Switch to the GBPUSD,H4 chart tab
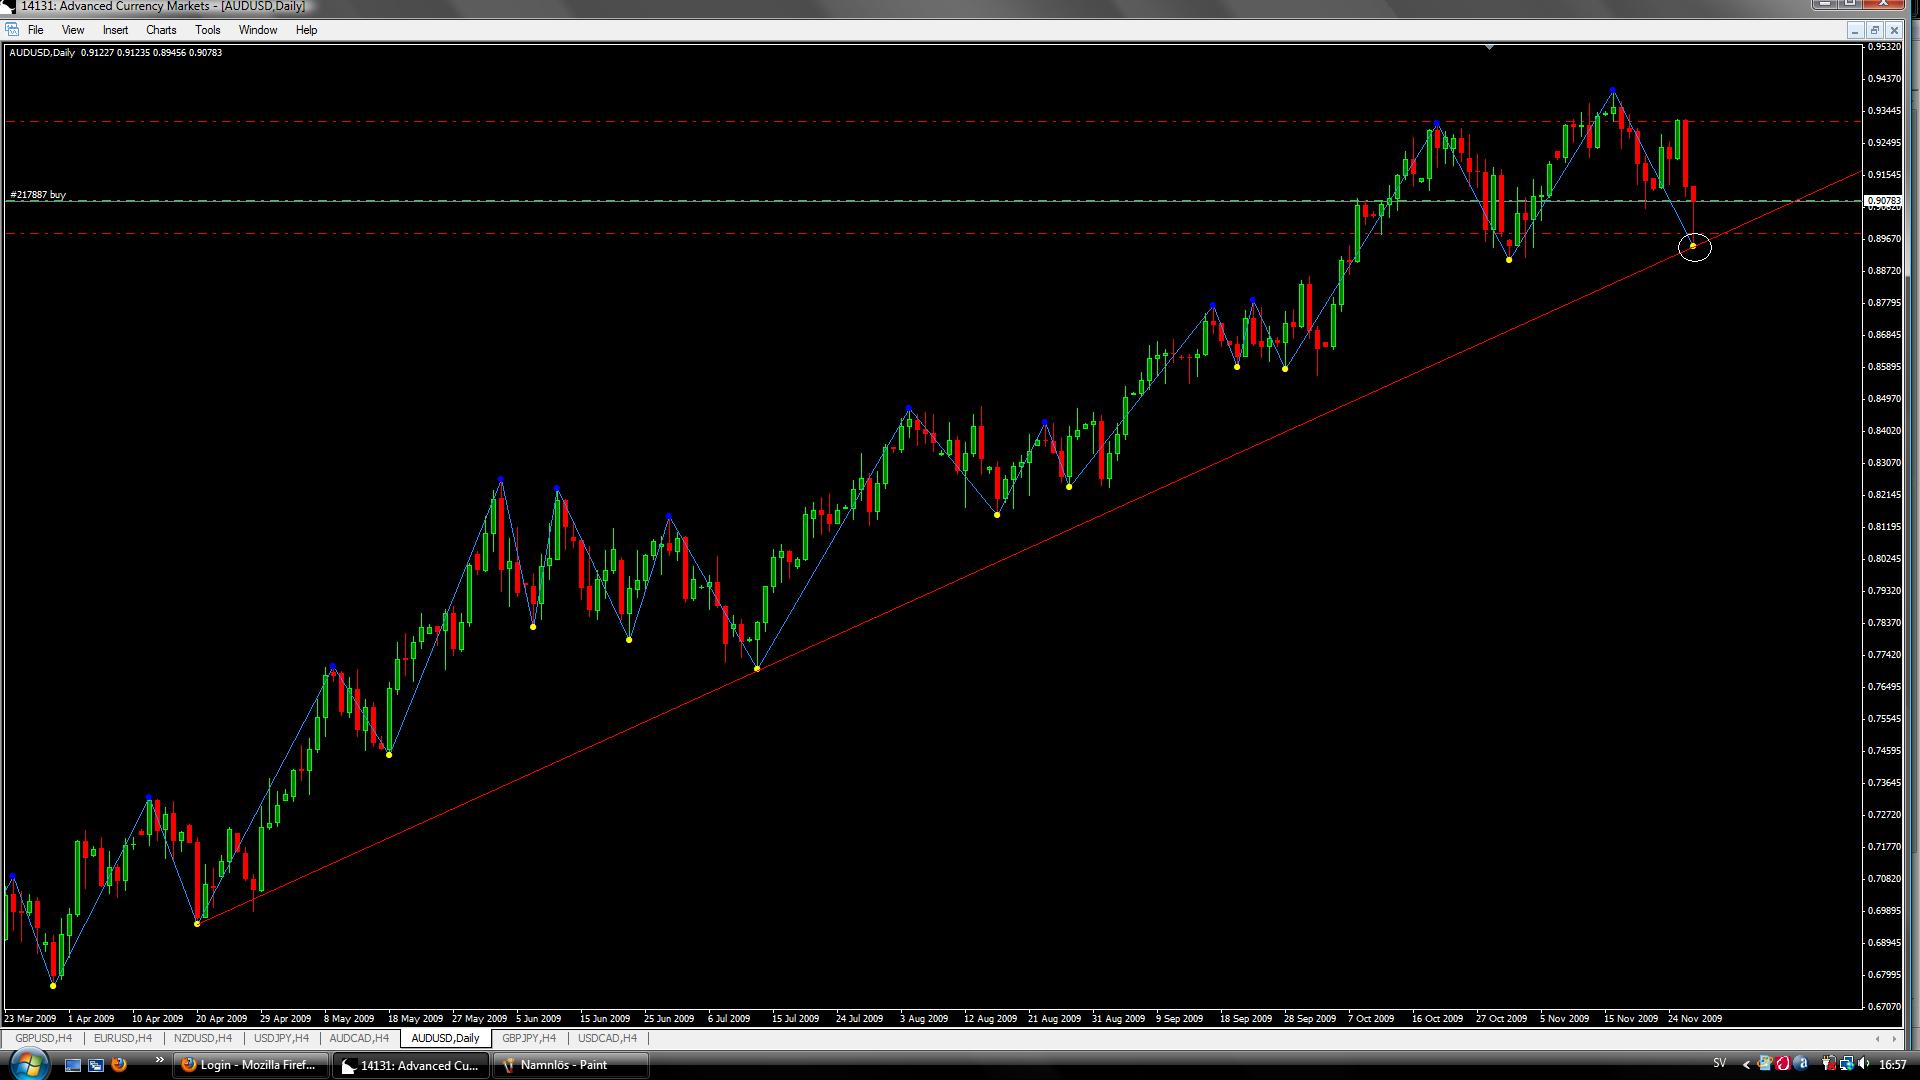The width and height of the screenshot is (1920, 1080). [x=43, y=1038]
